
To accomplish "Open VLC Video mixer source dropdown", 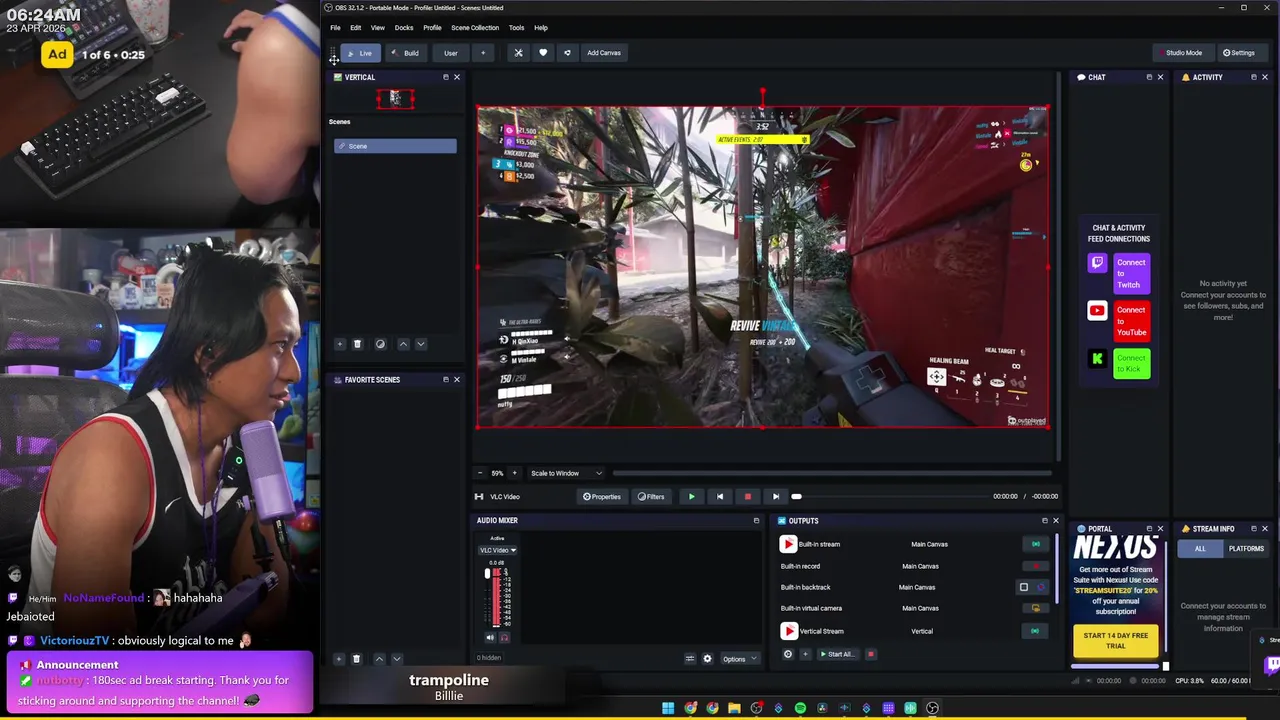I will coord(498,550).
